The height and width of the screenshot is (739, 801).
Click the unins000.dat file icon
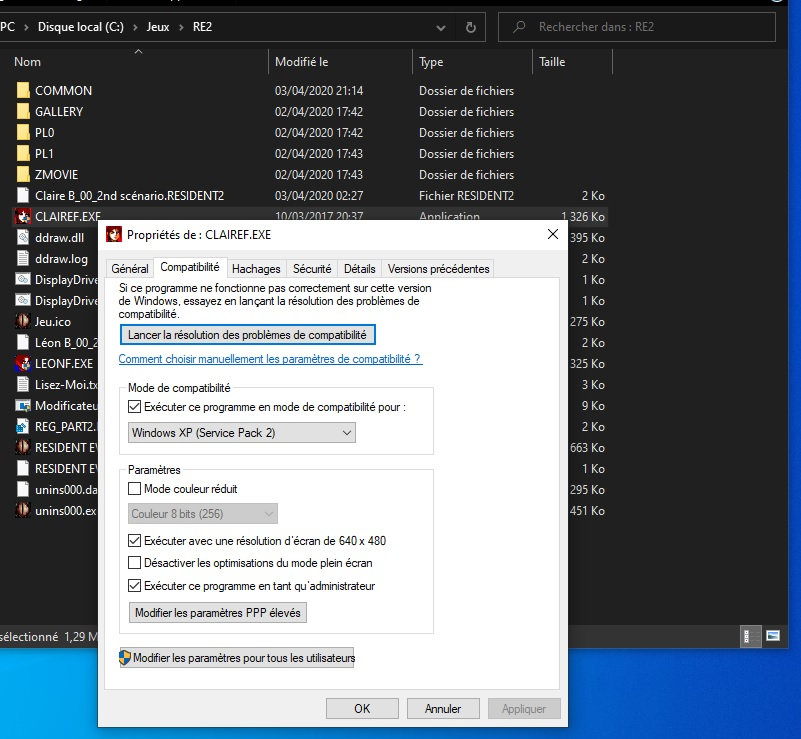point(23,489)
